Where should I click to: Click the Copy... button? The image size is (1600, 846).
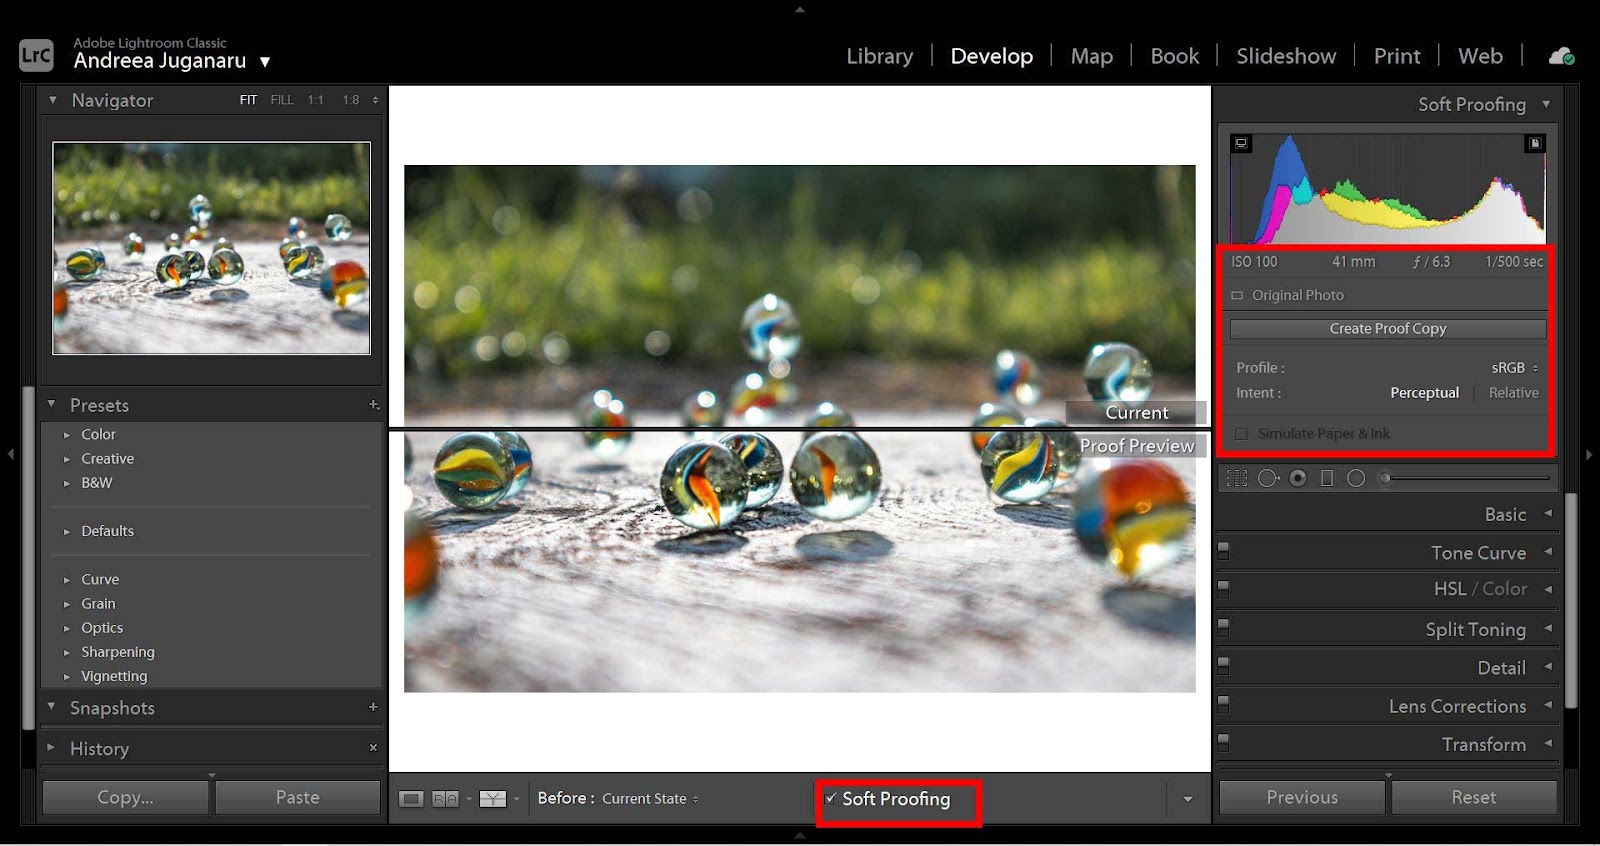click(x=125, y=797)
